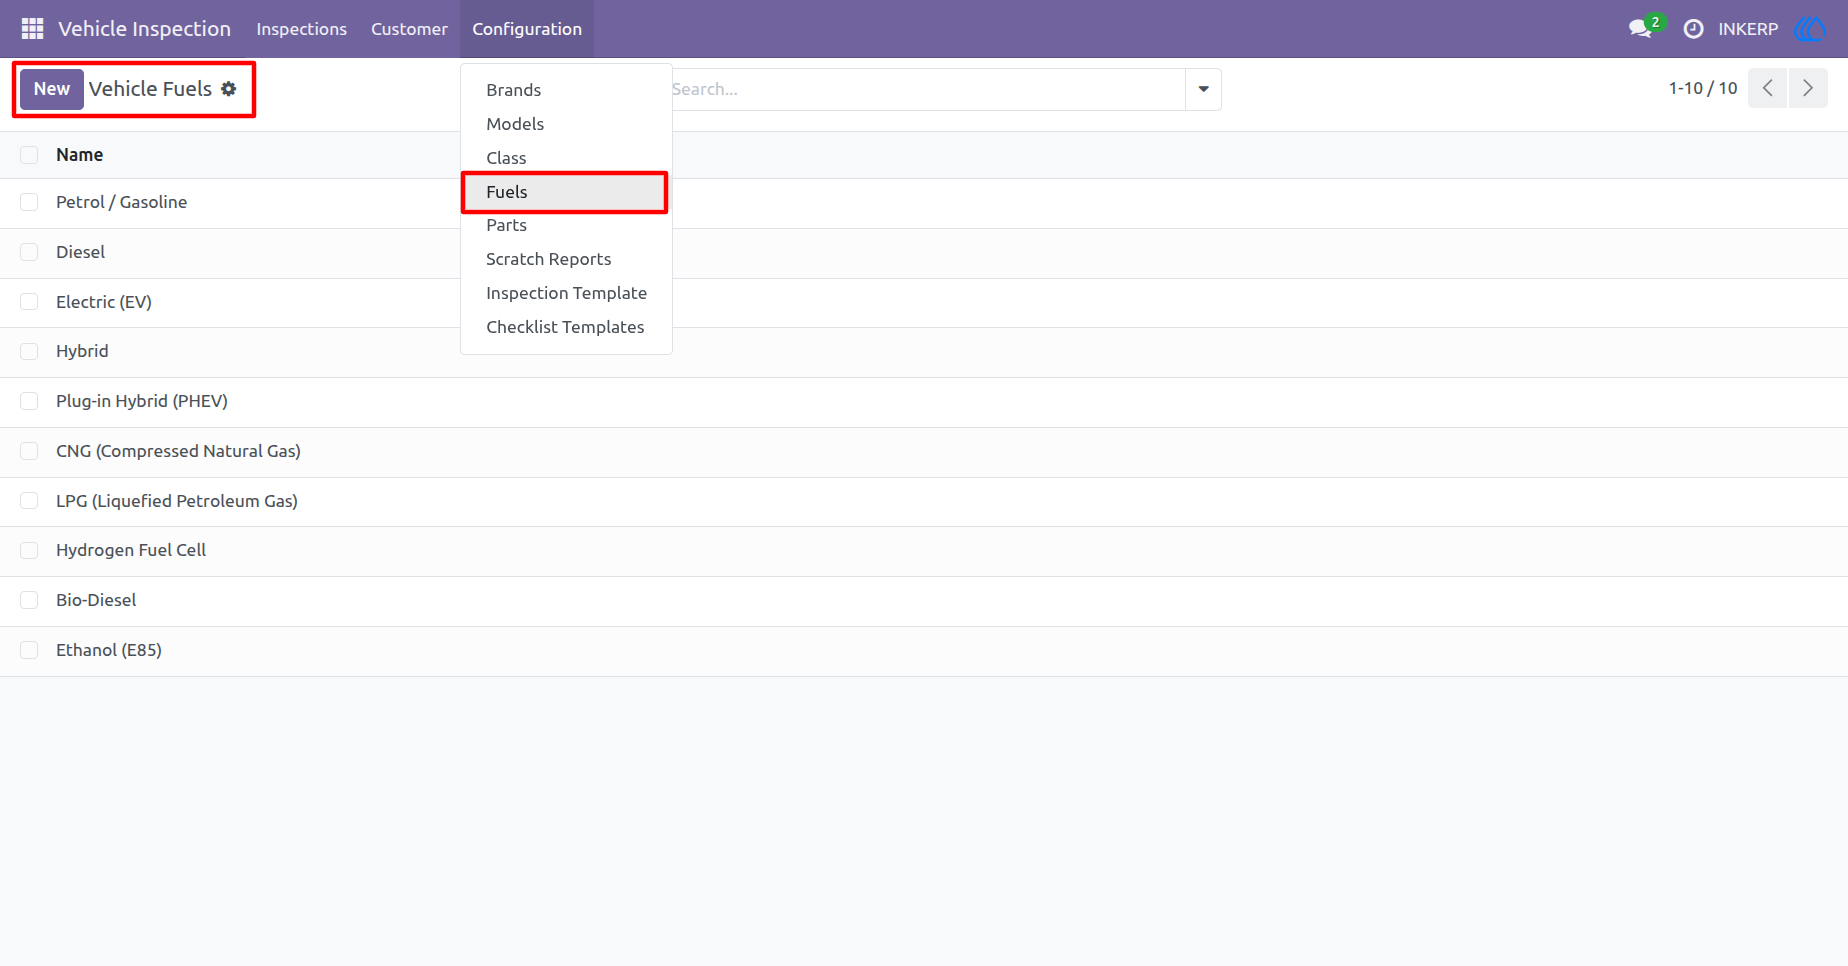Tick the Hydrogen Fuel Cell checkbox

coord(29,550)
